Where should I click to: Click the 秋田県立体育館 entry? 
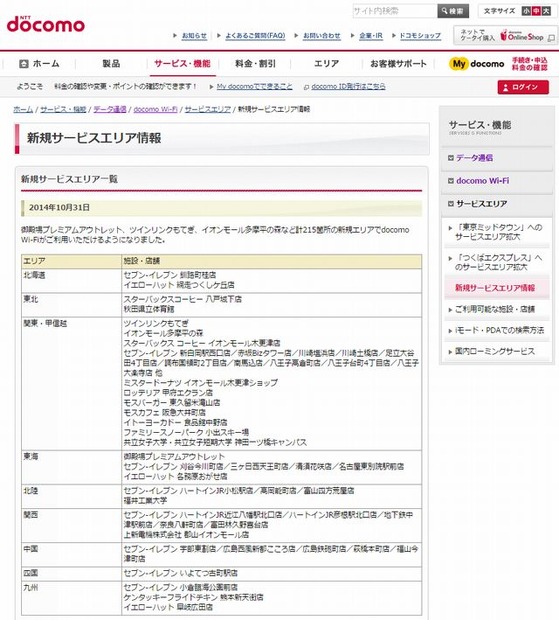(149, 309)
